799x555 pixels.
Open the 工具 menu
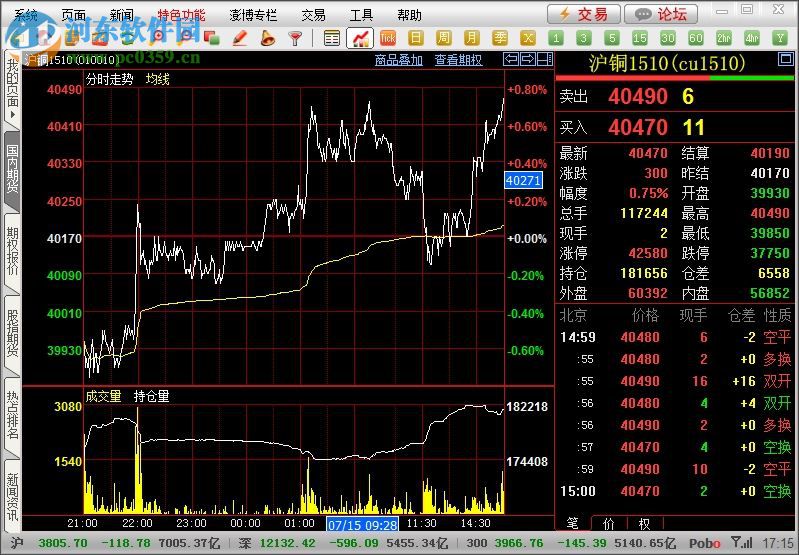pos(361,15)
